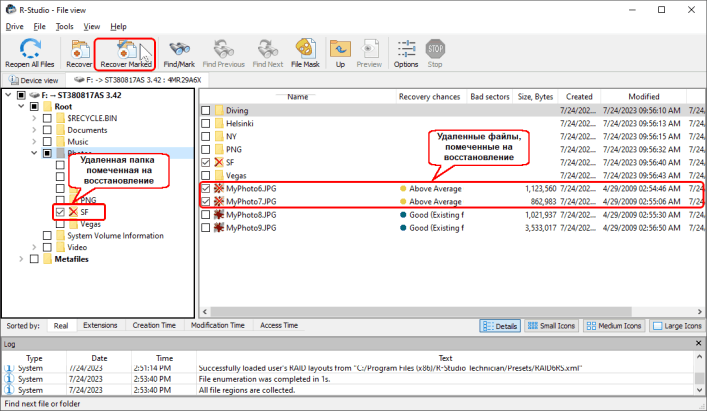Expand the Documents tree node
Viewport: 707px width, 411px height.
[x=34, y=130]
